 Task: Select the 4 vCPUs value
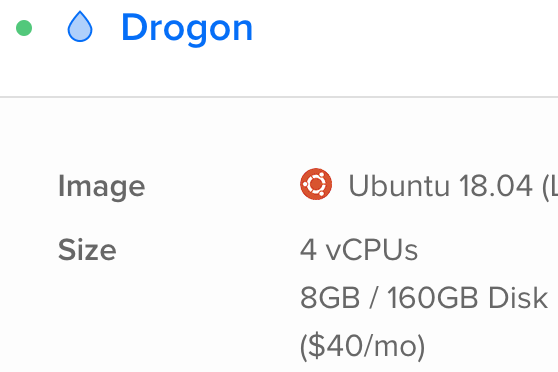click(x=359, y=250)
